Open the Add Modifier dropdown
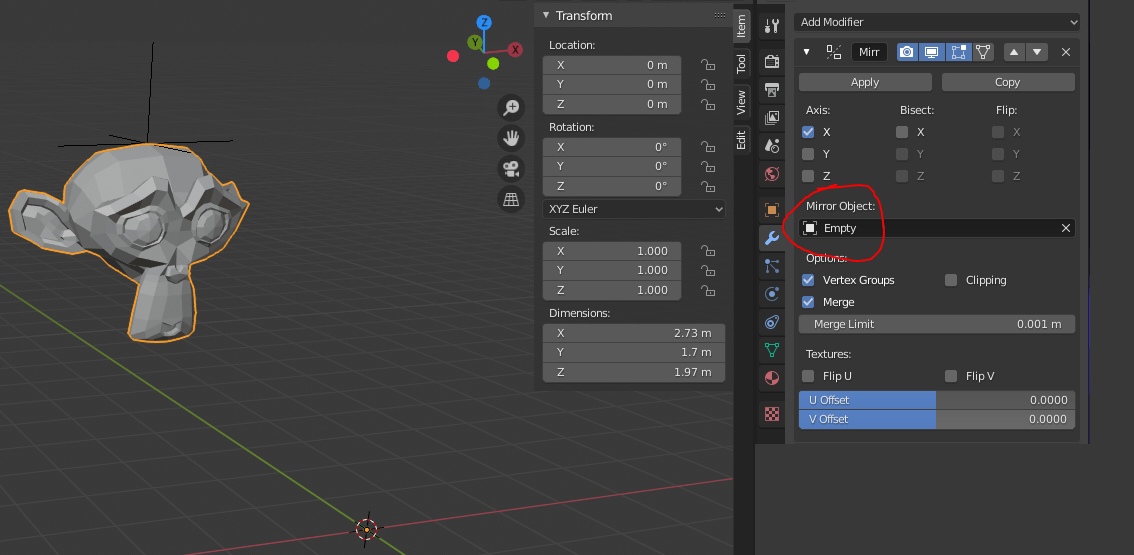The width and height of the screenshot is (1134, 555). [937, 22]
